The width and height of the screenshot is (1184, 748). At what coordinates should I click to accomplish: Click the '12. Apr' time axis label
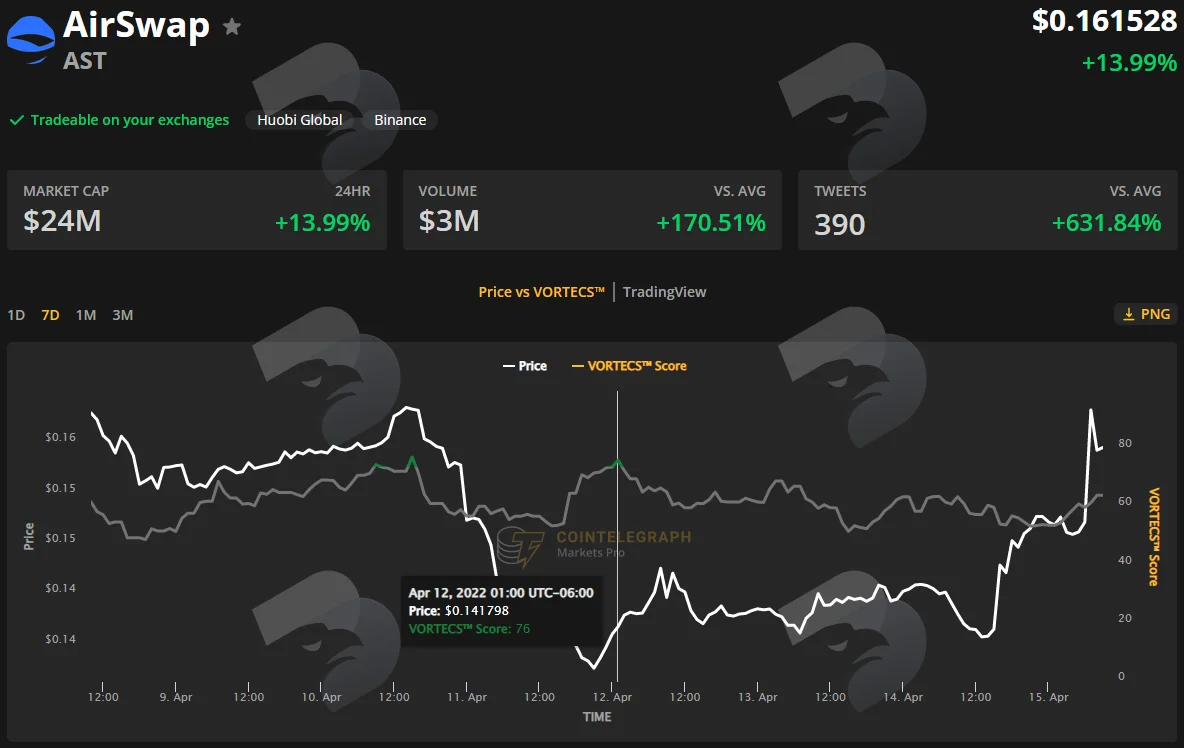coord(612,697)
